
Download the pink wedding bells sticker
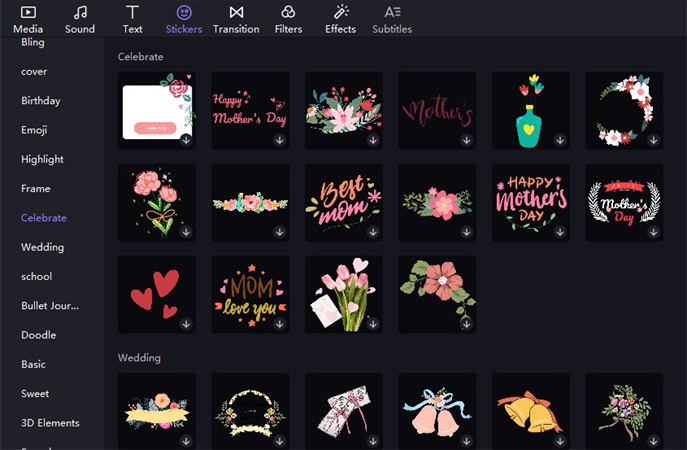(467, 441)
